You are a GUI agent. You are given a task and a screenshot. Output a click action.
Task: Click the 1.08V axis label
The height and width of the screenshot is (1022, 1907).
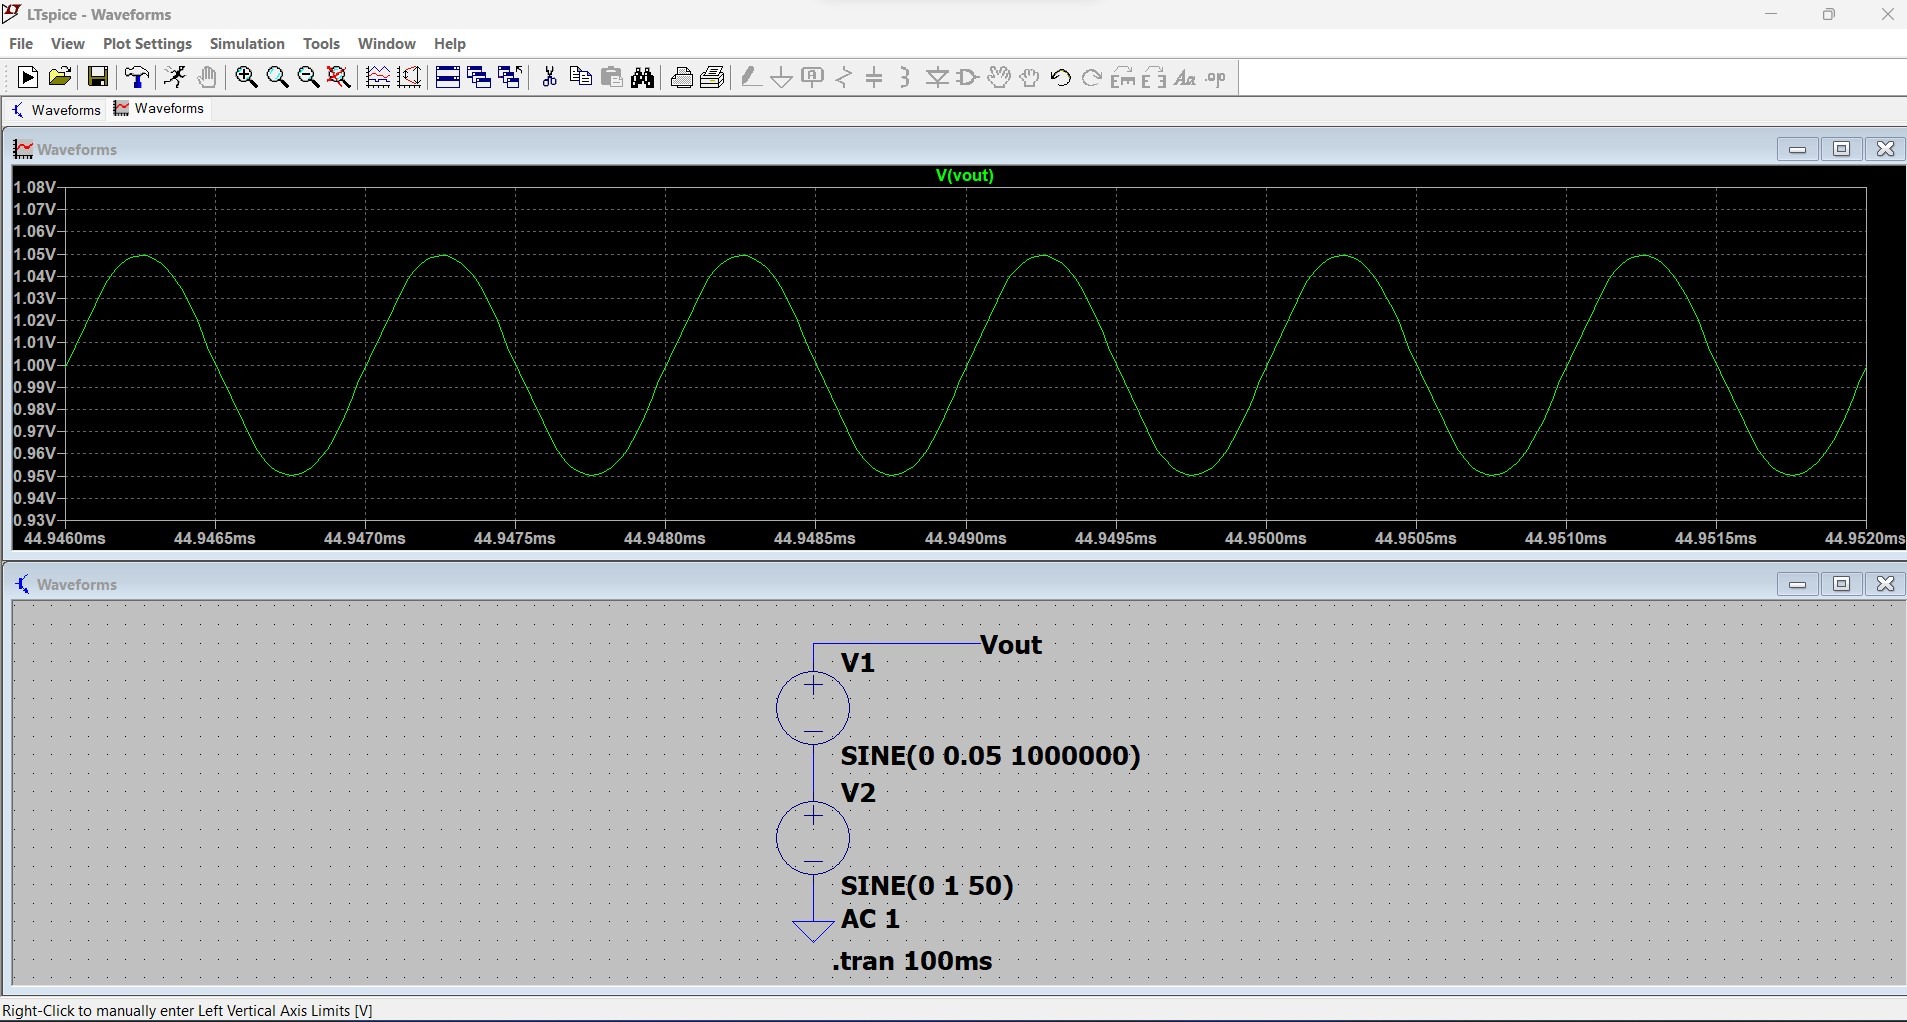click(34, 187)
